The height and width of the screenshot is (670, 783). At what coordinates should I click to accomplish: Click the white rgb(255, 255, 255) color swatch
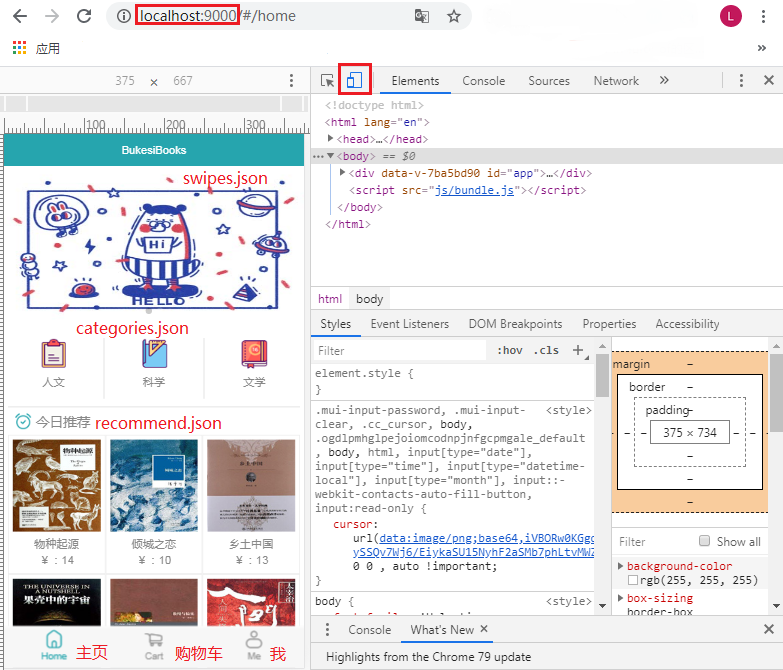point(633,580)
